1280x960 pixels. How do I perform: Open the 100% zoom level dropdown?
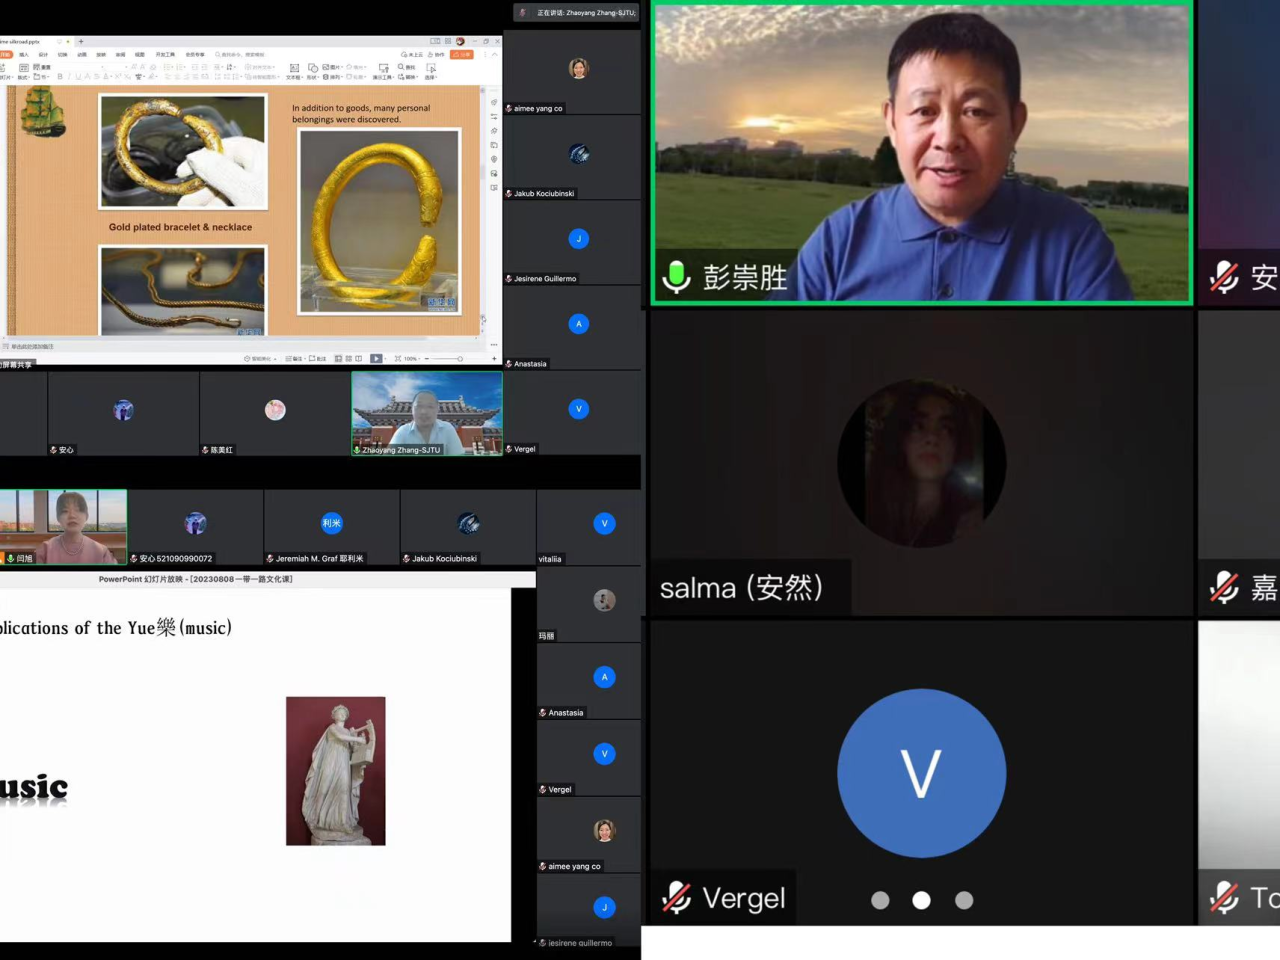point(412,358)
